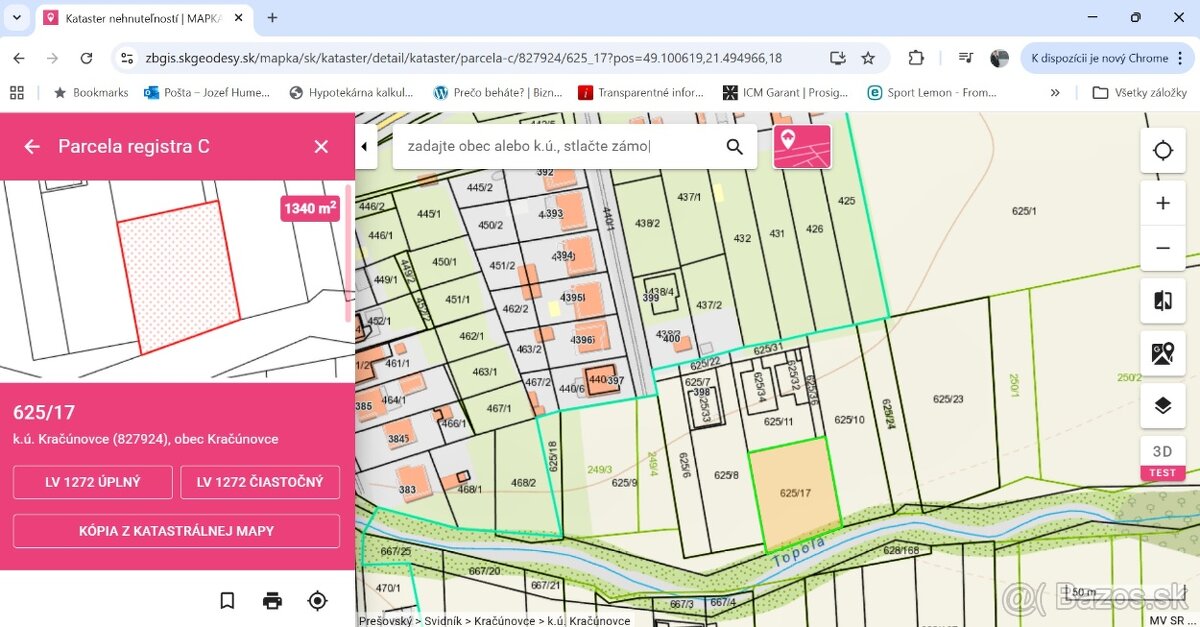Screen dimensions: 1200x627
Task: Click KÓPIA Z KATASTRÁLNEJ MAPY button
Action: 176,531
